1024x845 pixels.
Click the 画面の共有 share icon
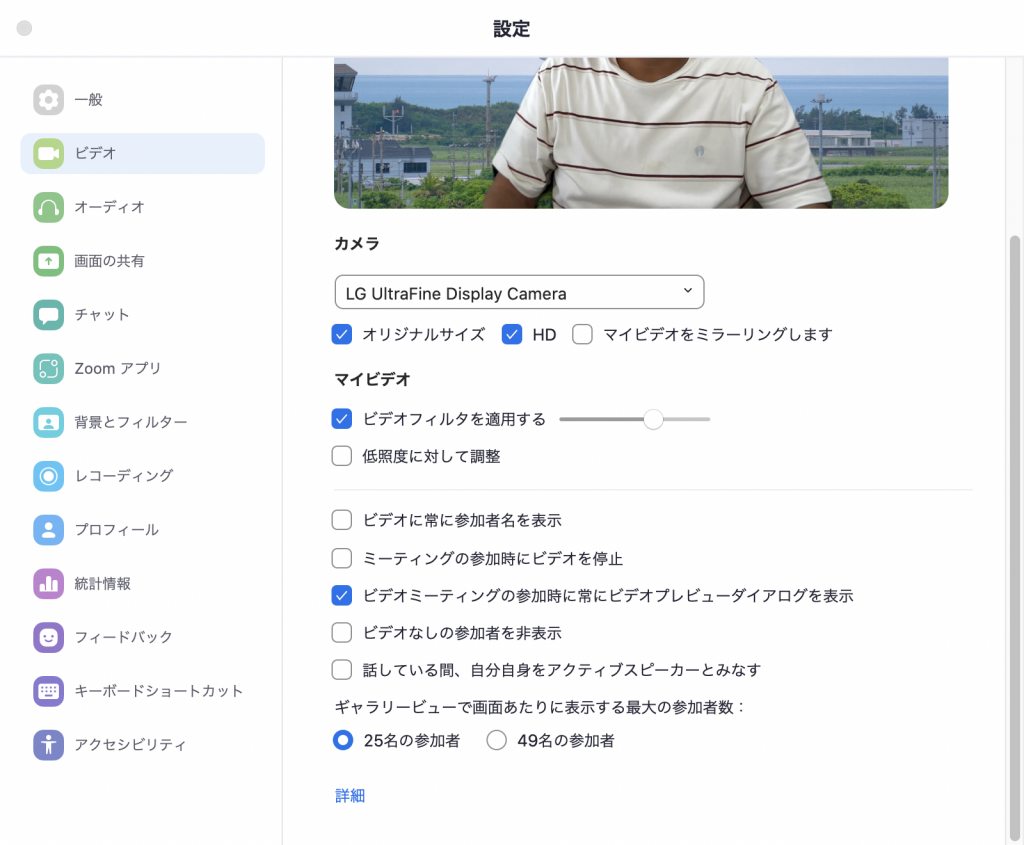click(48, 261)
